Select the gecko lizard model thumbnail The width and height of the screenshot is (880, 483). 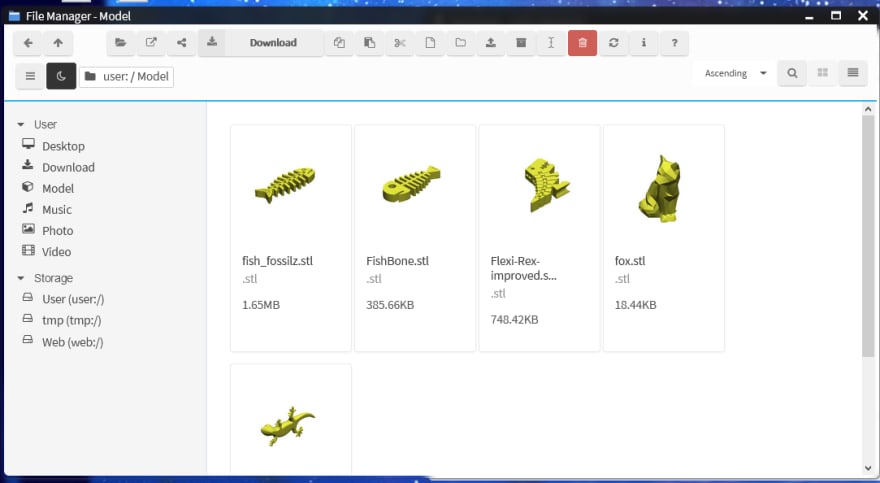click(287, 426)
